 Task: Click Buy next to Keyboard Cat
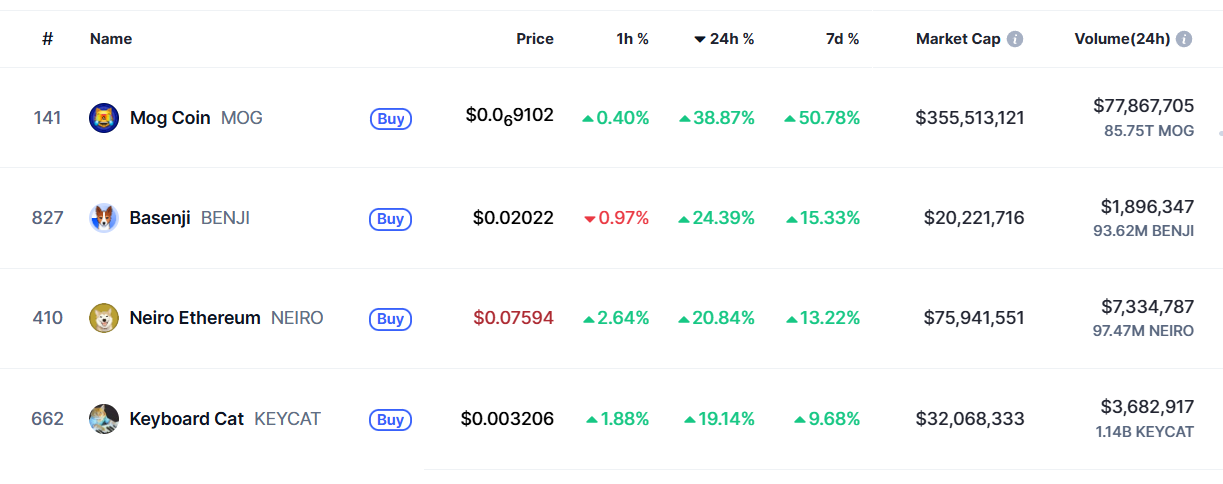[x=391, y=420]
